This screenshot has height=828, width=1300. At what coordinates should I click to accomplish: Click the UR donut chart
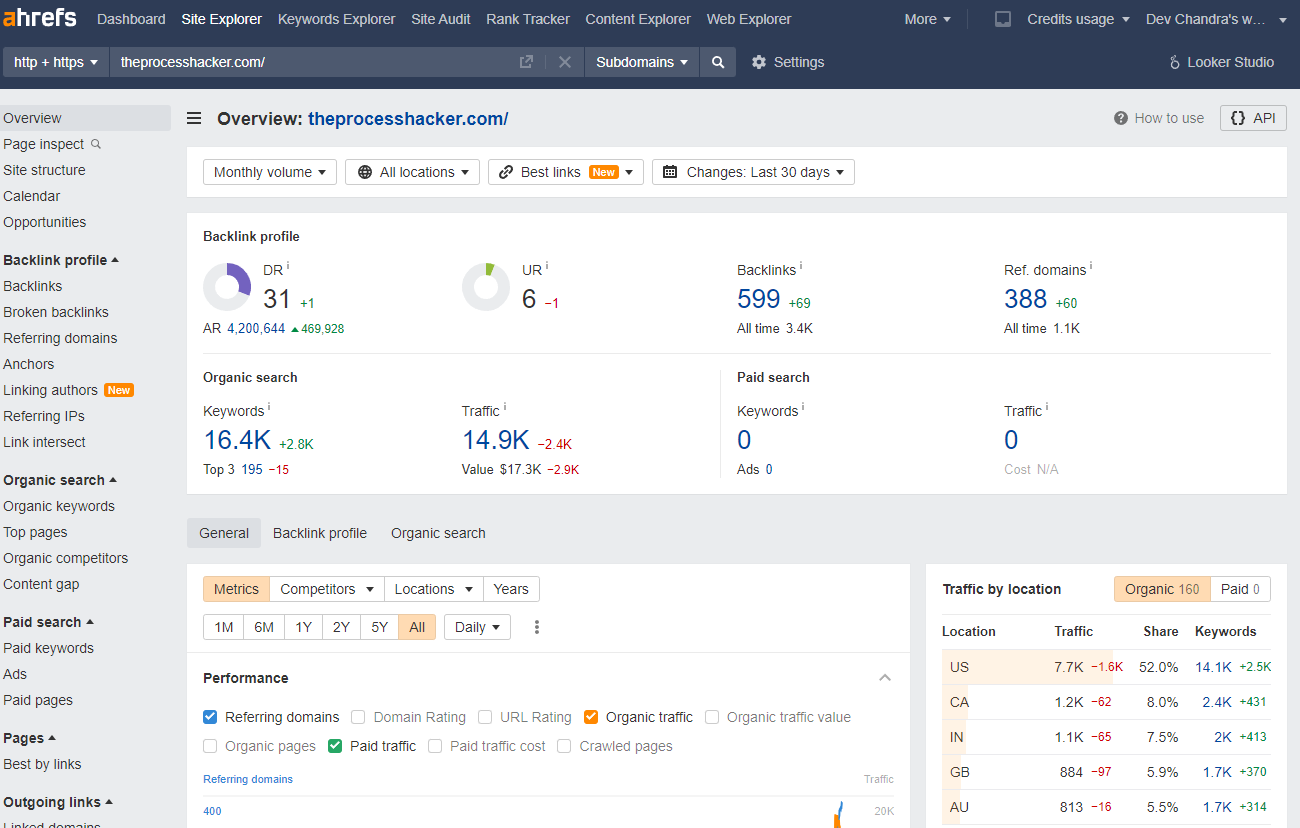click(486, 287)
